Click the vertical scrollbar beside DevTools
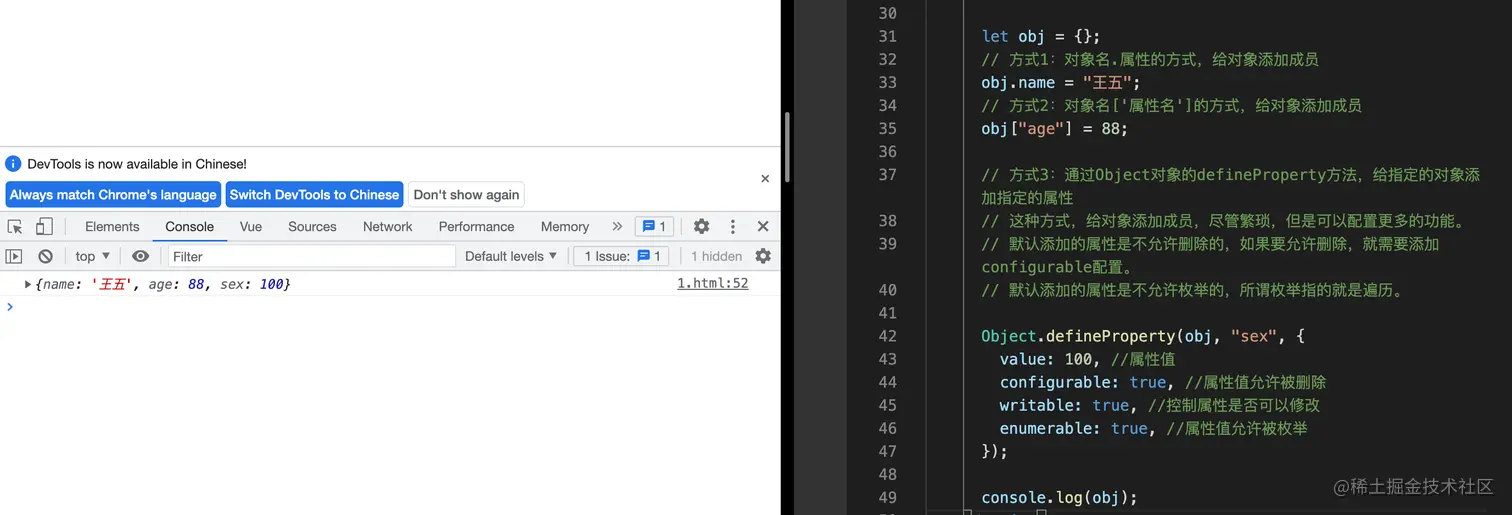Viewport: 1512px width, 515px height. coord(787,148)
